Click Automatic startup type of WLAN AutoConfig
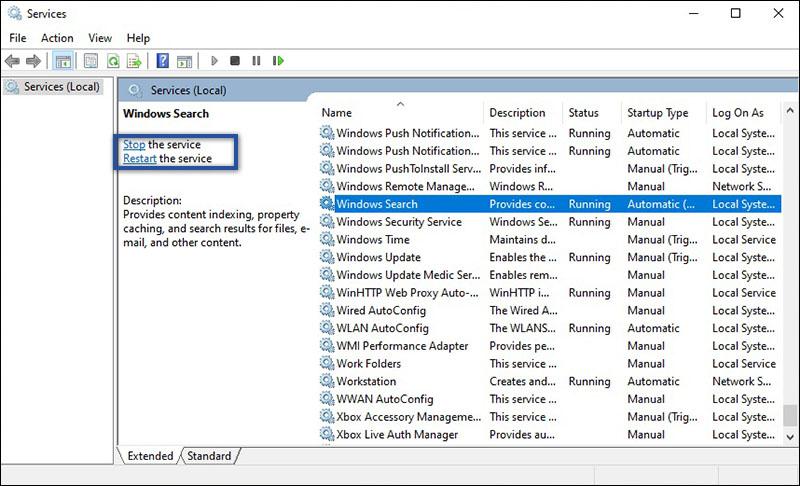Screen dimensions: 800x486 pos(653,328)
